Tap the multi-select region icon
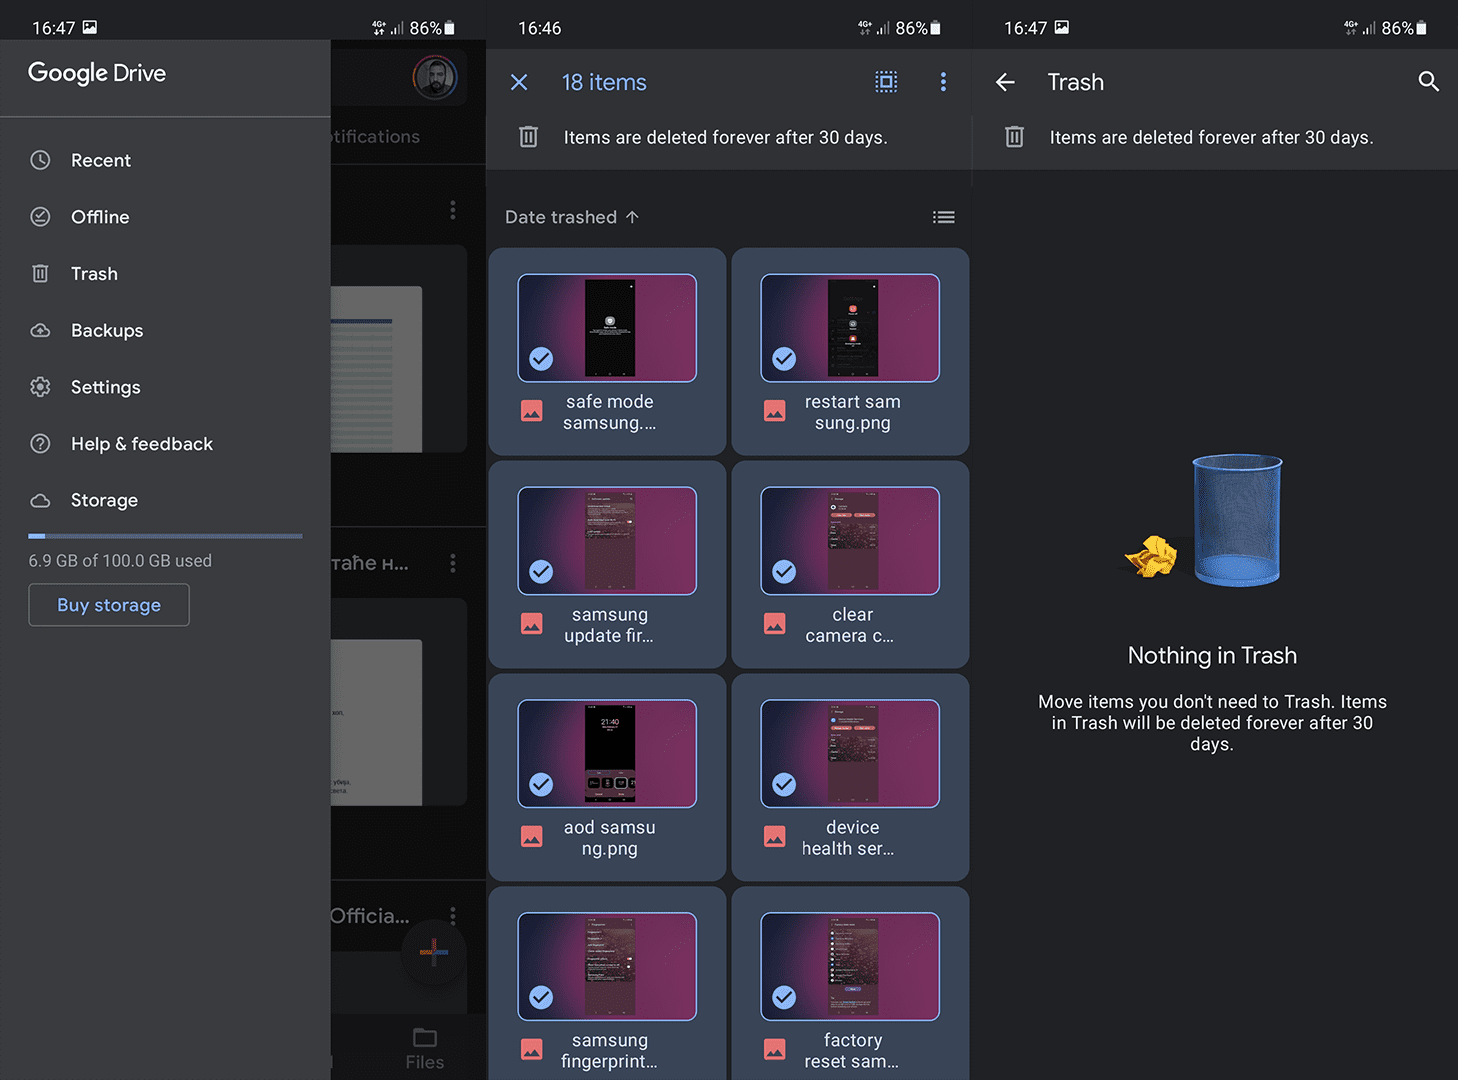This screenshot has width=1458, height=1080. pos(886,82)
